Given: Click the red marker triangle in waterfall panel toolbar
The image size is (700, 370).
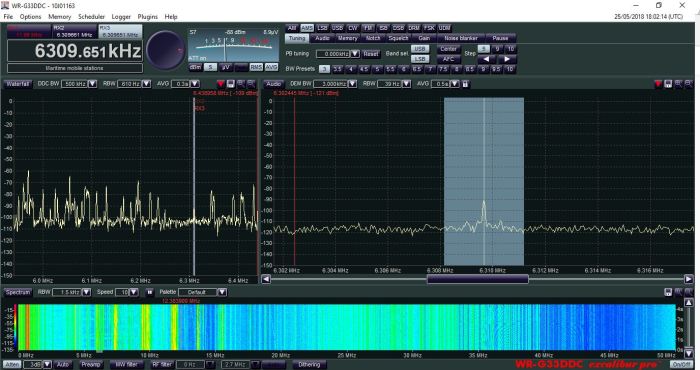Looking at the screenshot, I should pyautogui.click(x=221, y=83).
